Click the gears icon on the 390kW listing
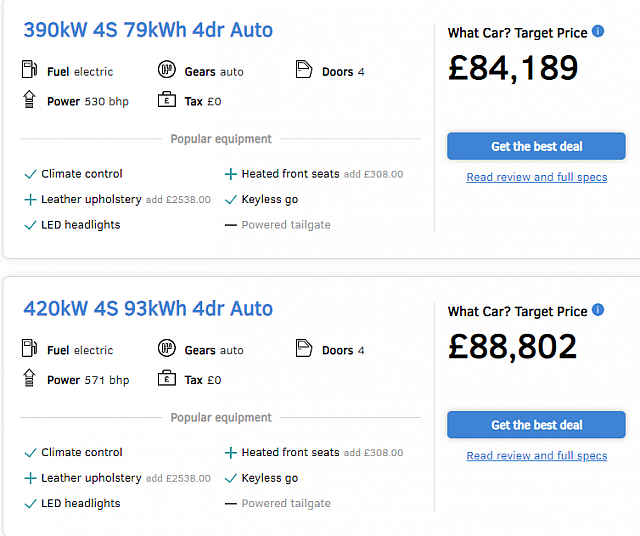Image resolution: width=640 pixels, height=536 pixels. (x=167, y=69)
